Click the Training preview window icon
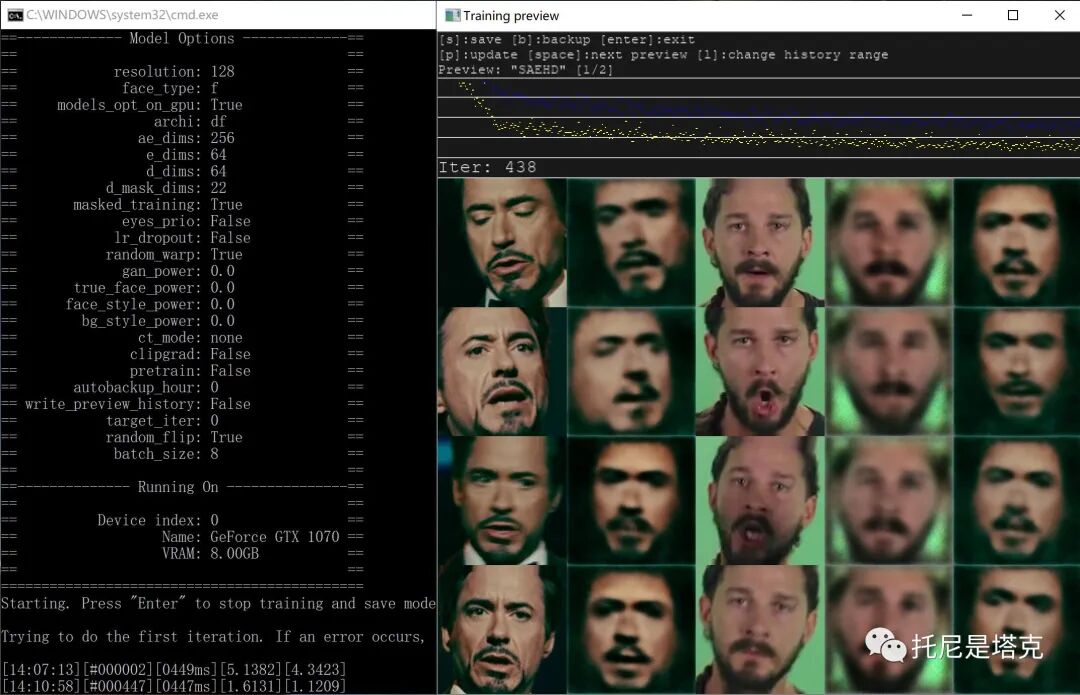Viewport: 1080px width, 695px height. click(x=452, y=15)
